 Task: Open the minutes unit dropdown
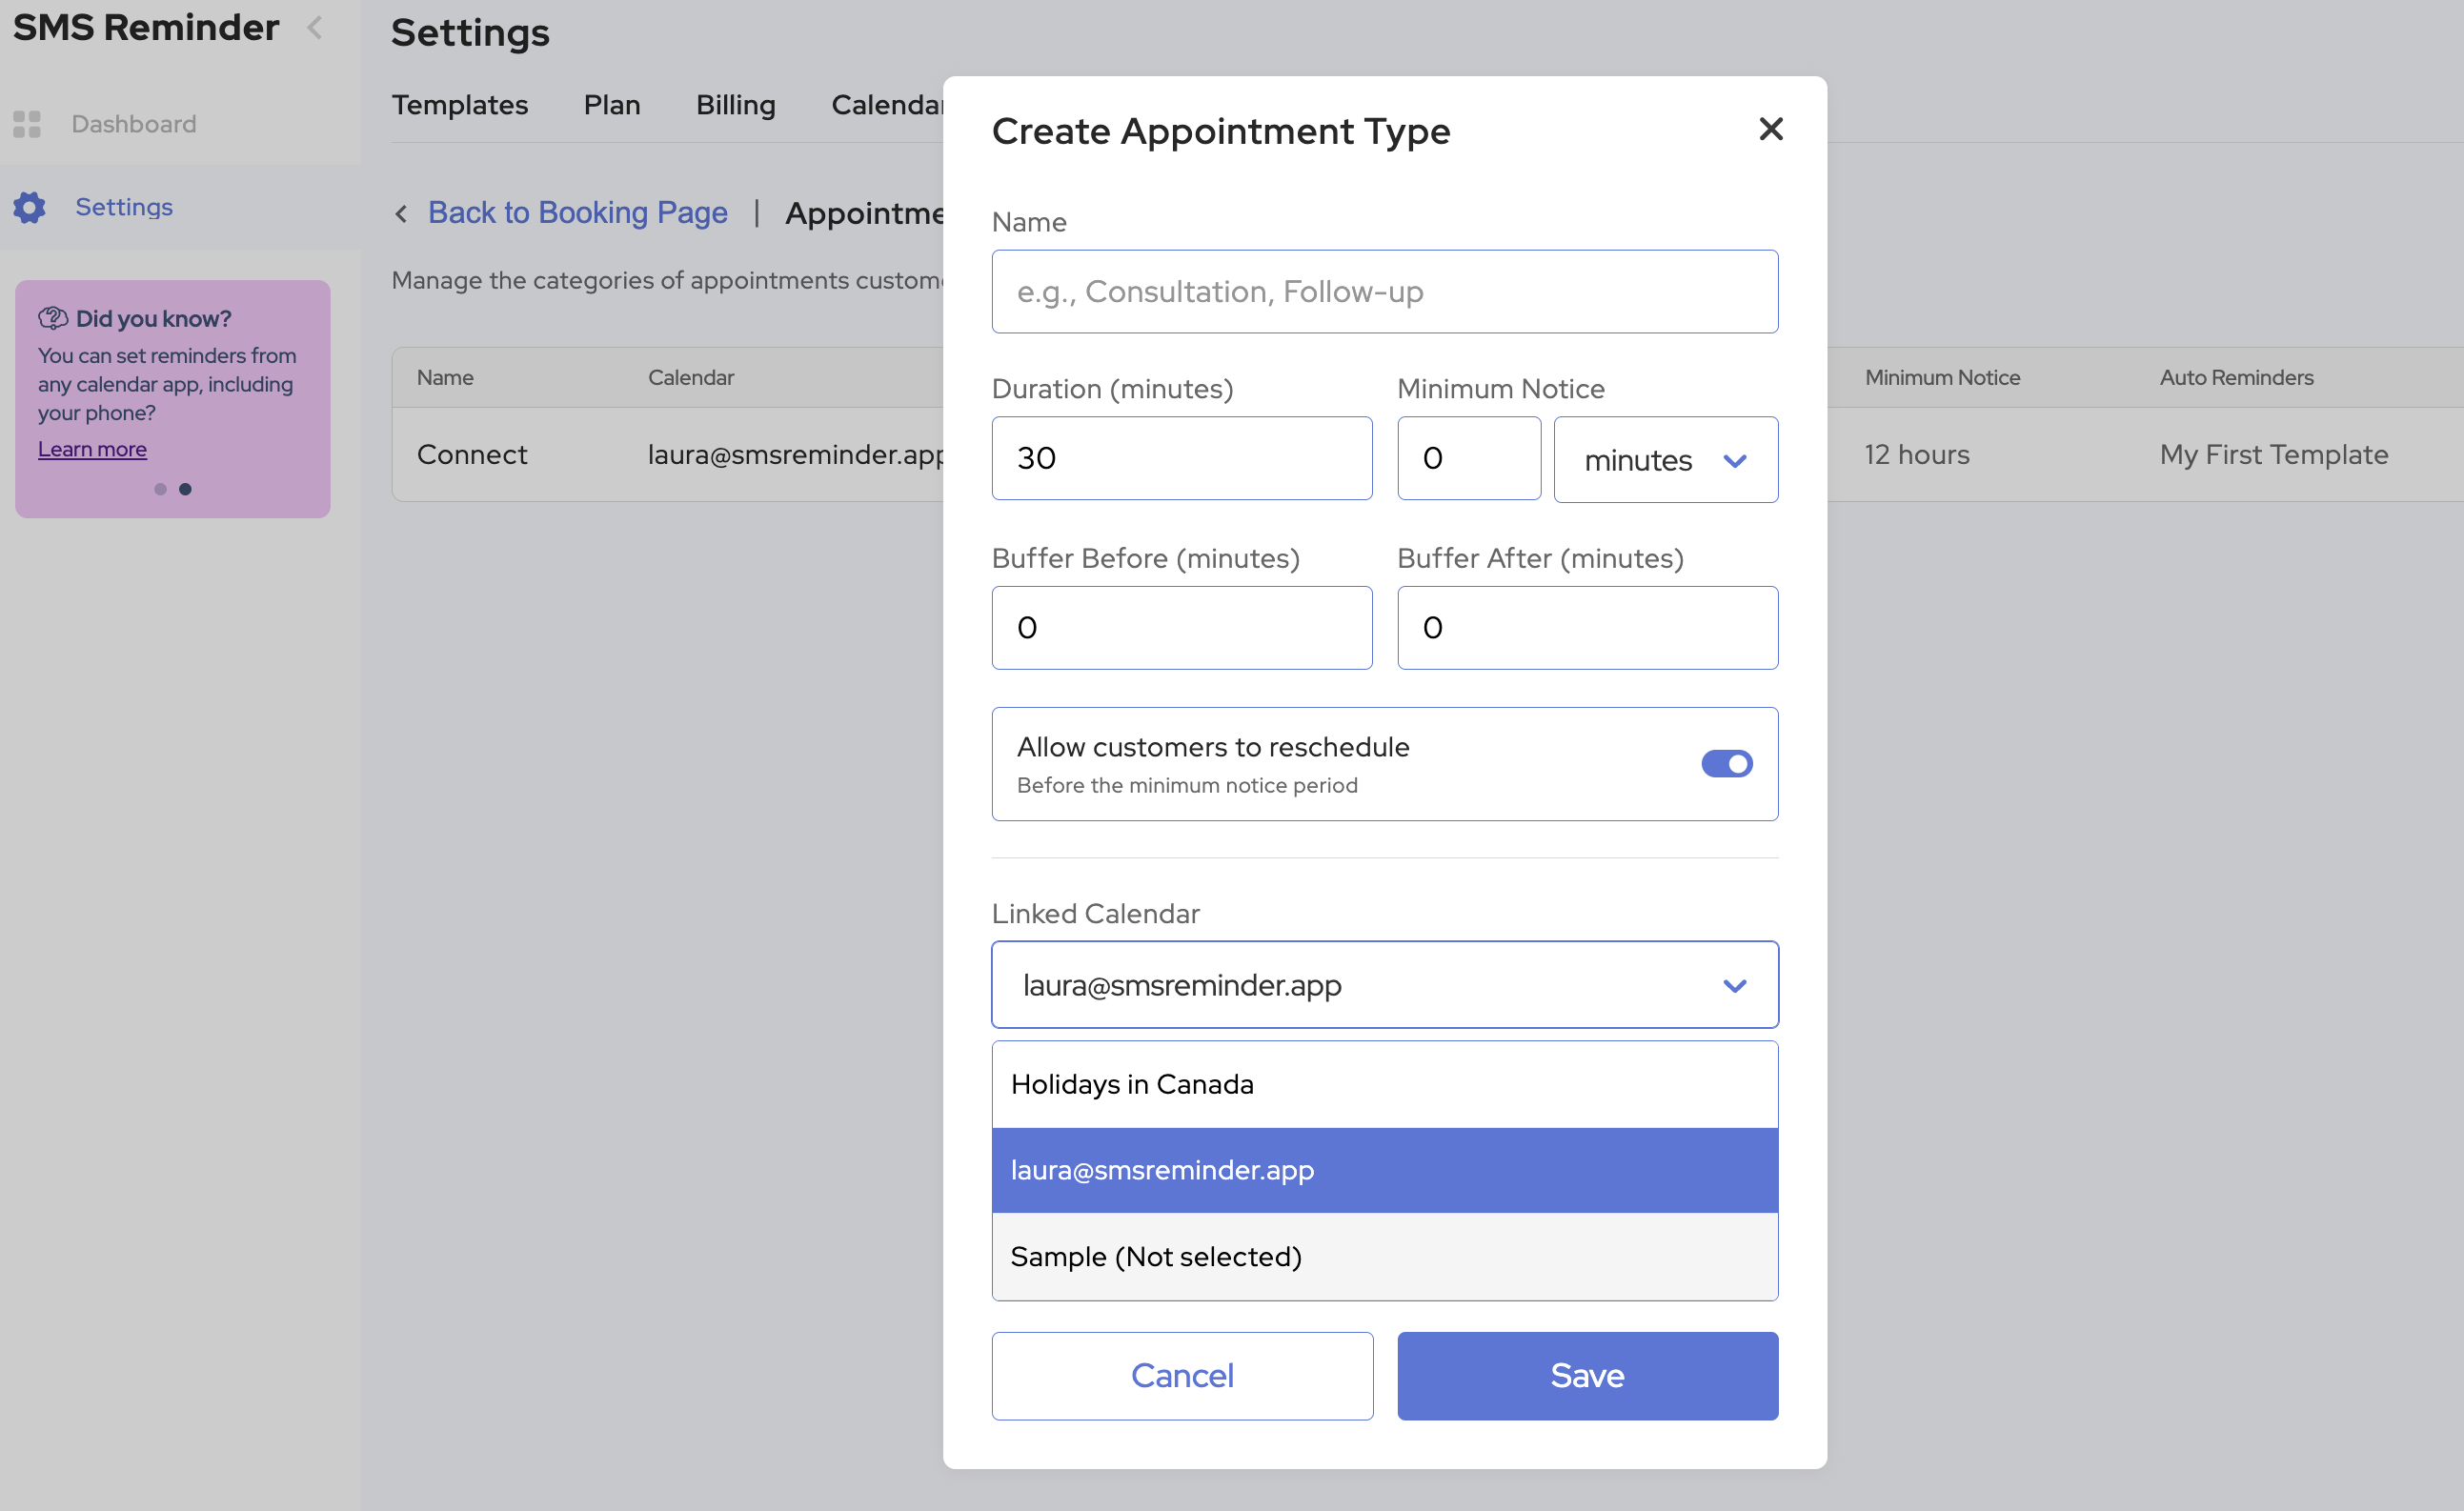click(1665, 460)
